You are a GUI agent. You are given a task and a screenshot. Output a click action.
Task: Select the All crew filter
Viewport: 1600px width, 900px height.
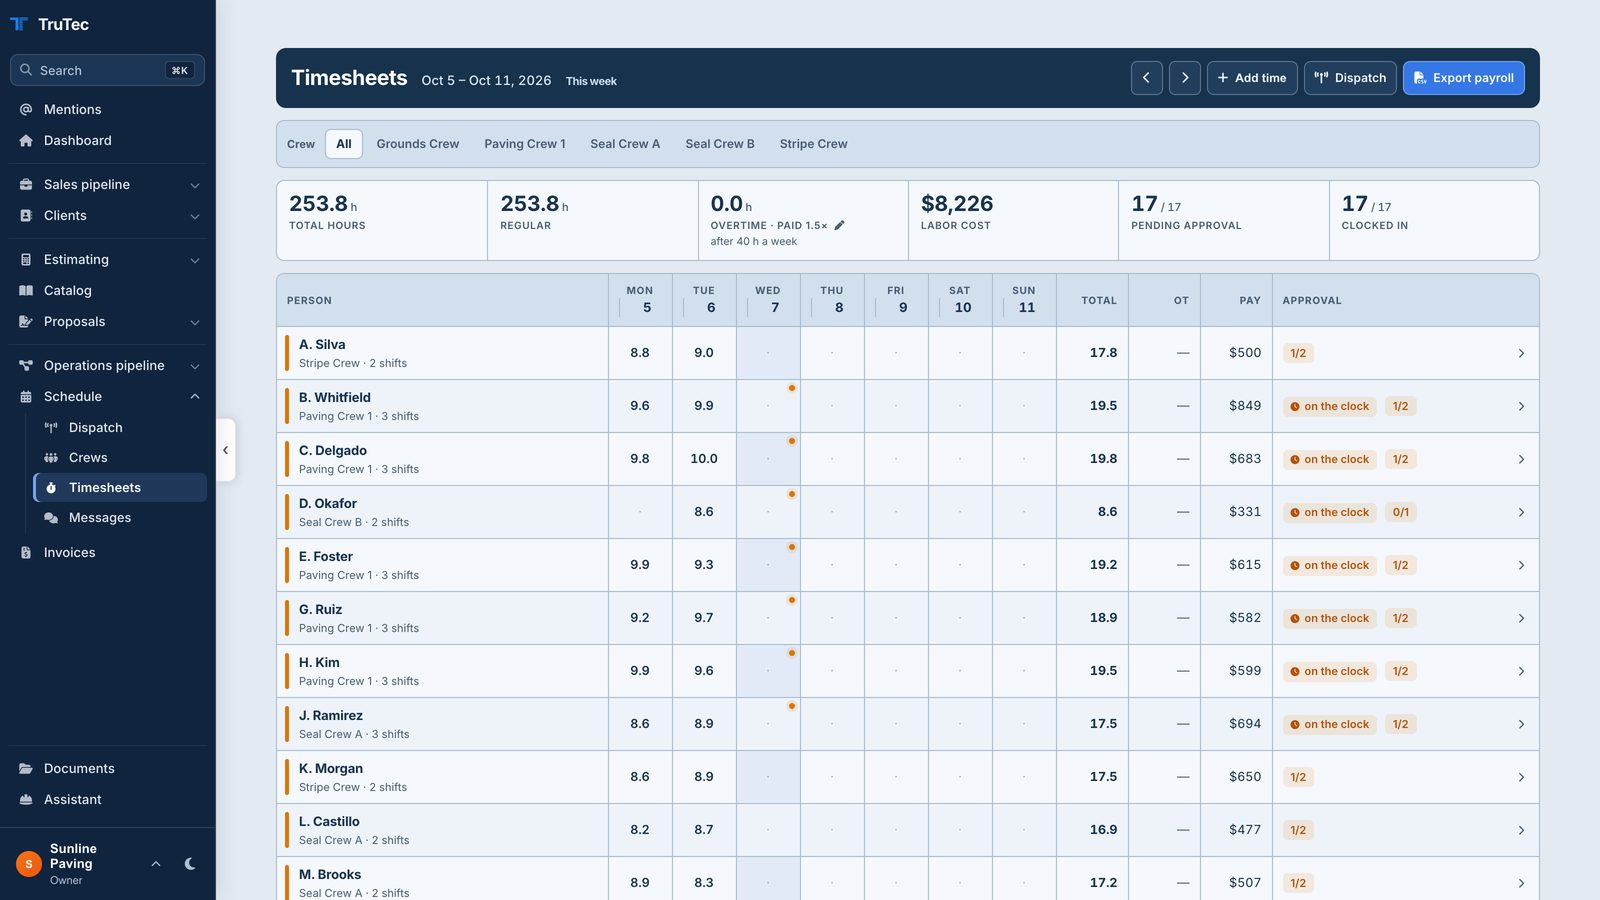[344, 144]
